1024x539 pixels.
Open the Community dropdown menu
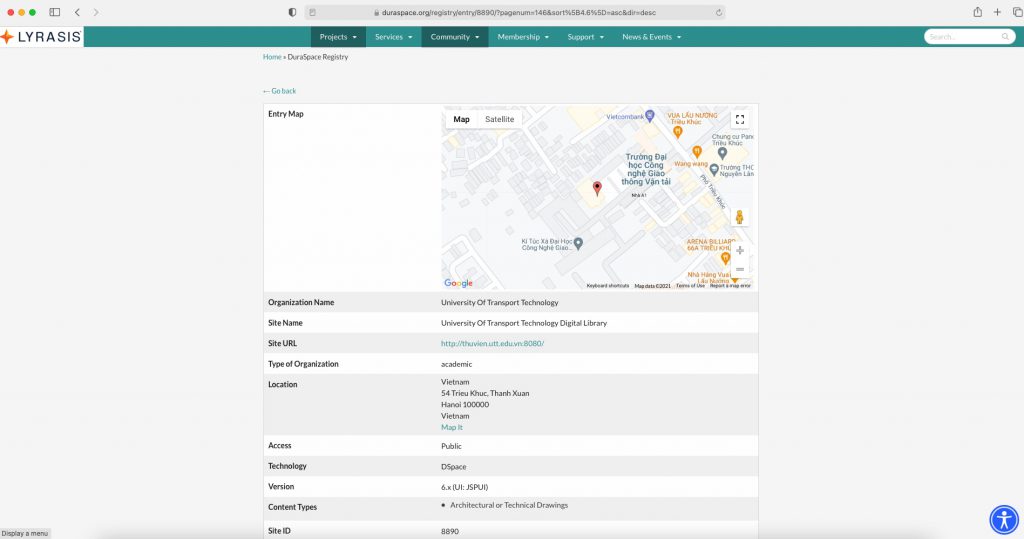(455, 37)
